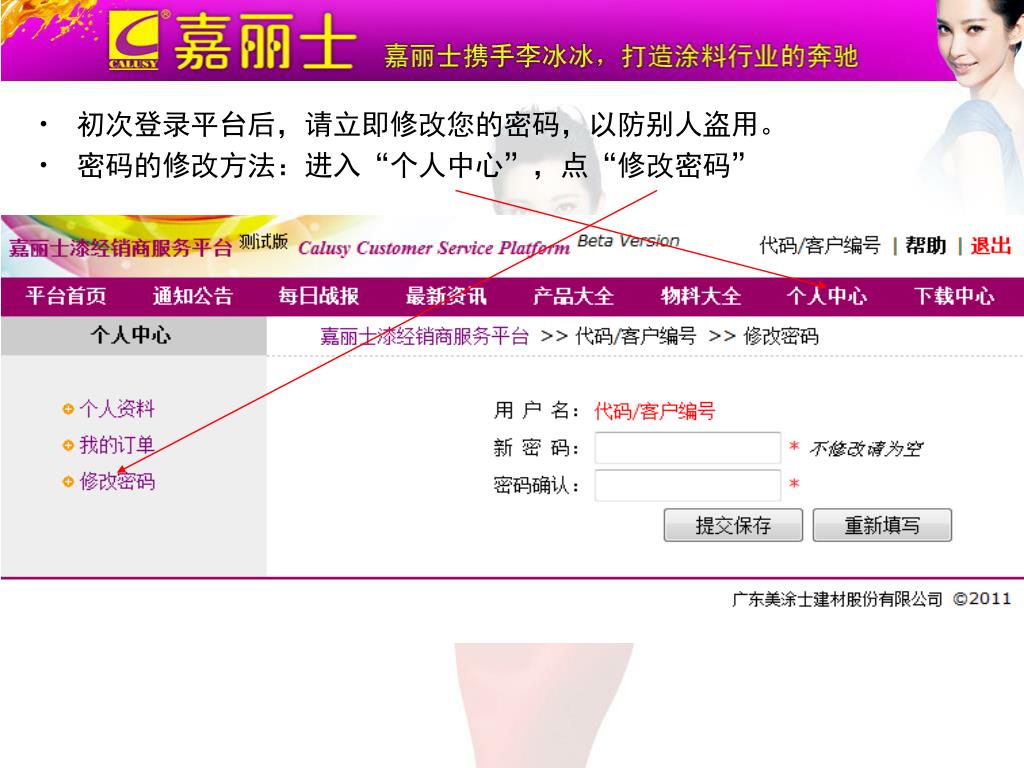Image resolution: width=1024 pixels, height=768 pixels.
Task: Open 我的订单 in the sidebar
Action: (x=117, y=445)
